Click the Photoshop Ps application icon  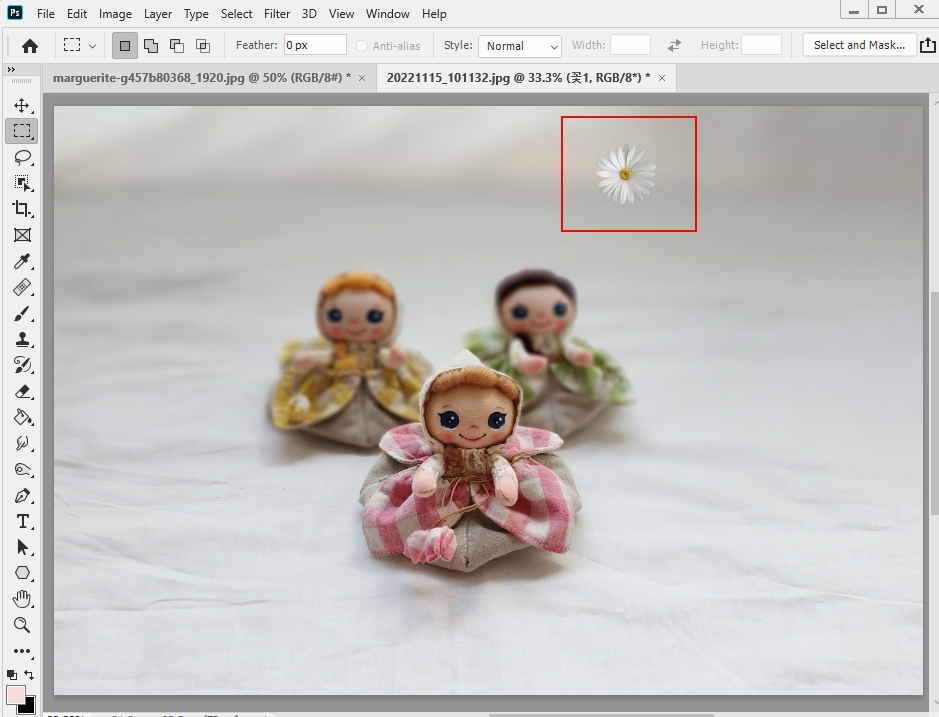click(15, 11)
